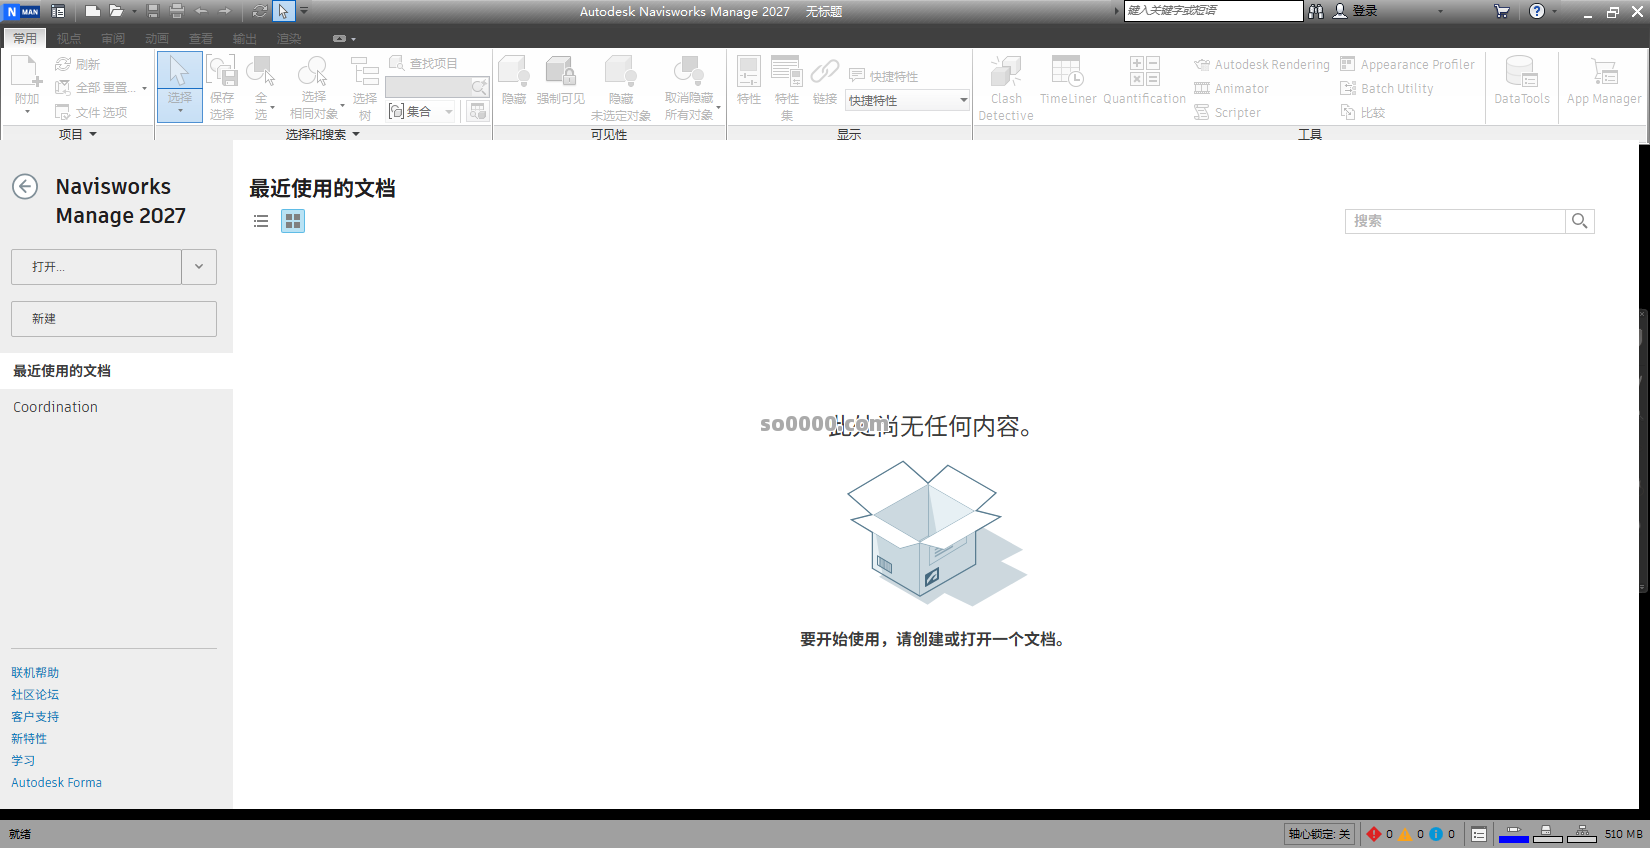Open the Quantification tool

coord(1144,80)
